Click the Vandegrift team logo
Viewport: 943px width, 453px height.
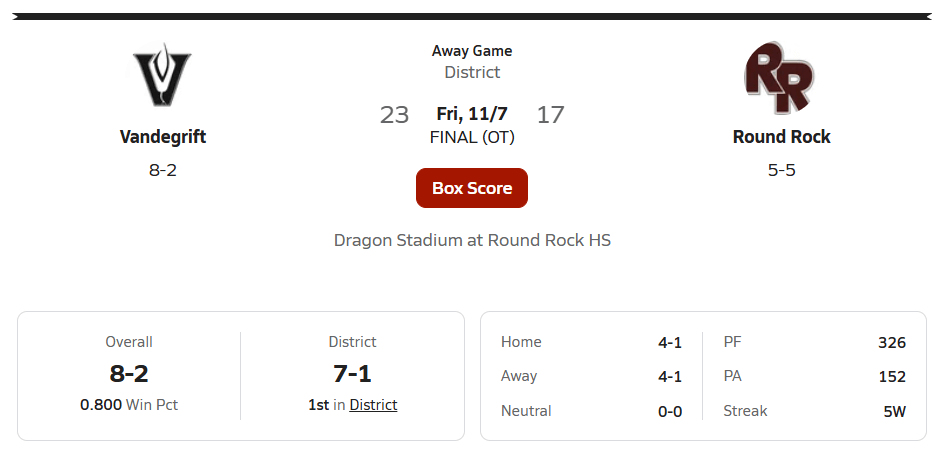tap(162, 75)
